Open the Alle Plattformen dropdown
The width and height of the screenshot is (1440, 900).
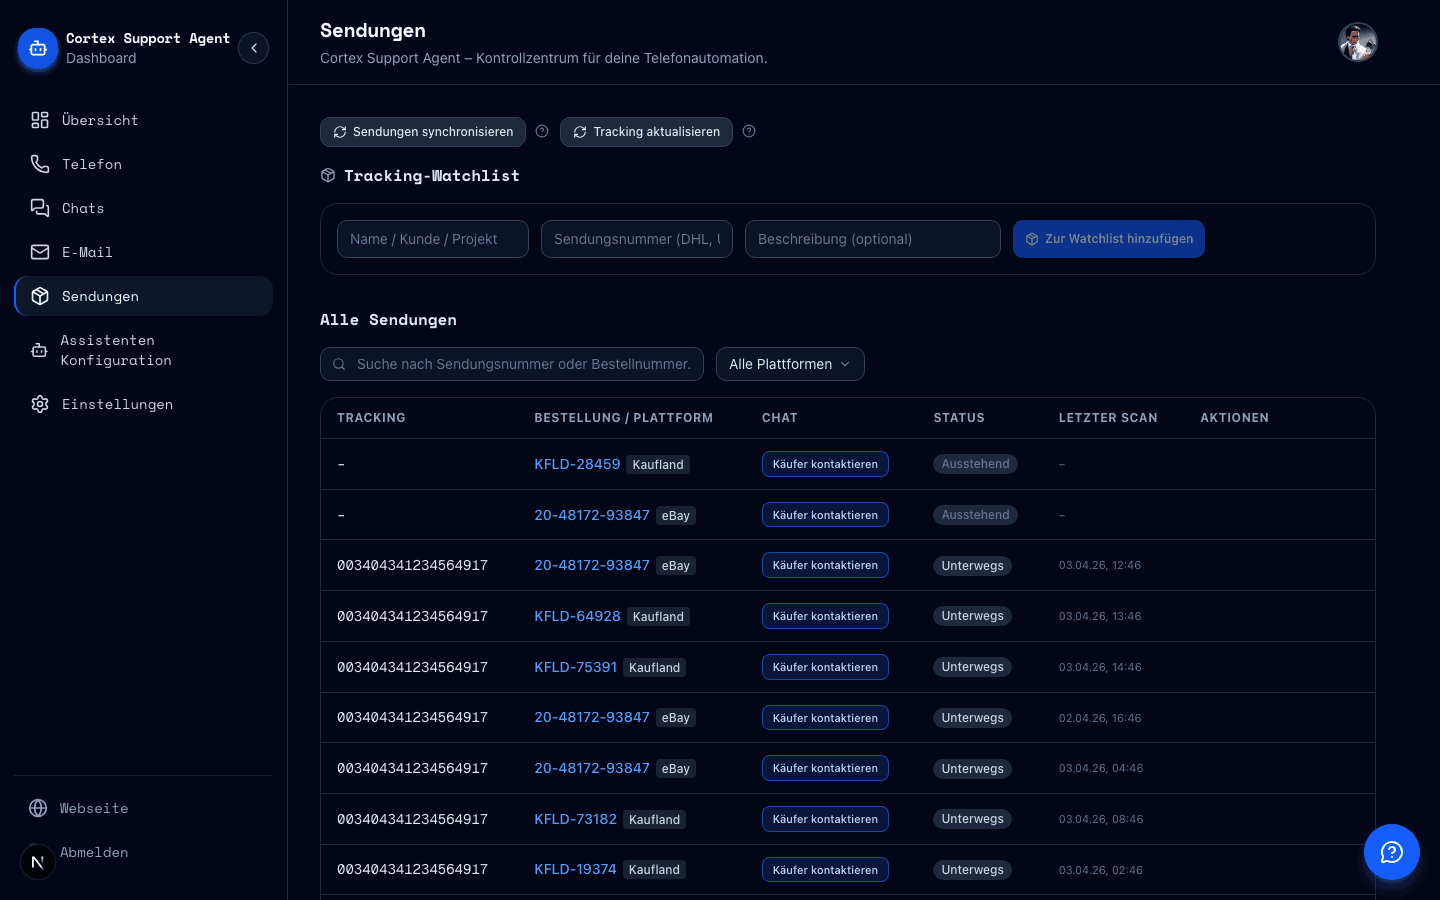coord(790,364)
